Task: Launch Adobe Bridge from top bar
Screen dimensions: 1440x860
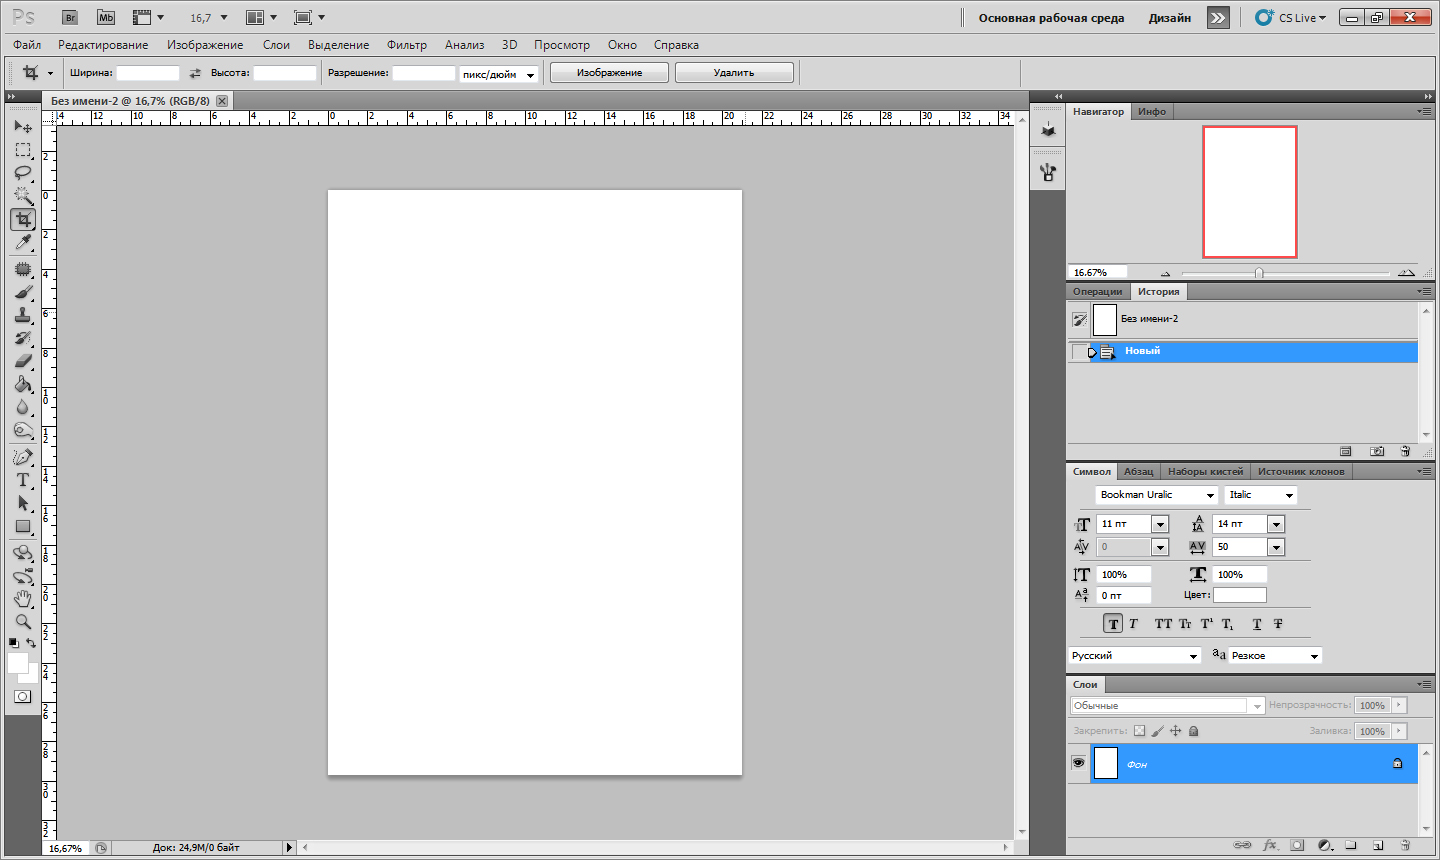Action: 70,17
